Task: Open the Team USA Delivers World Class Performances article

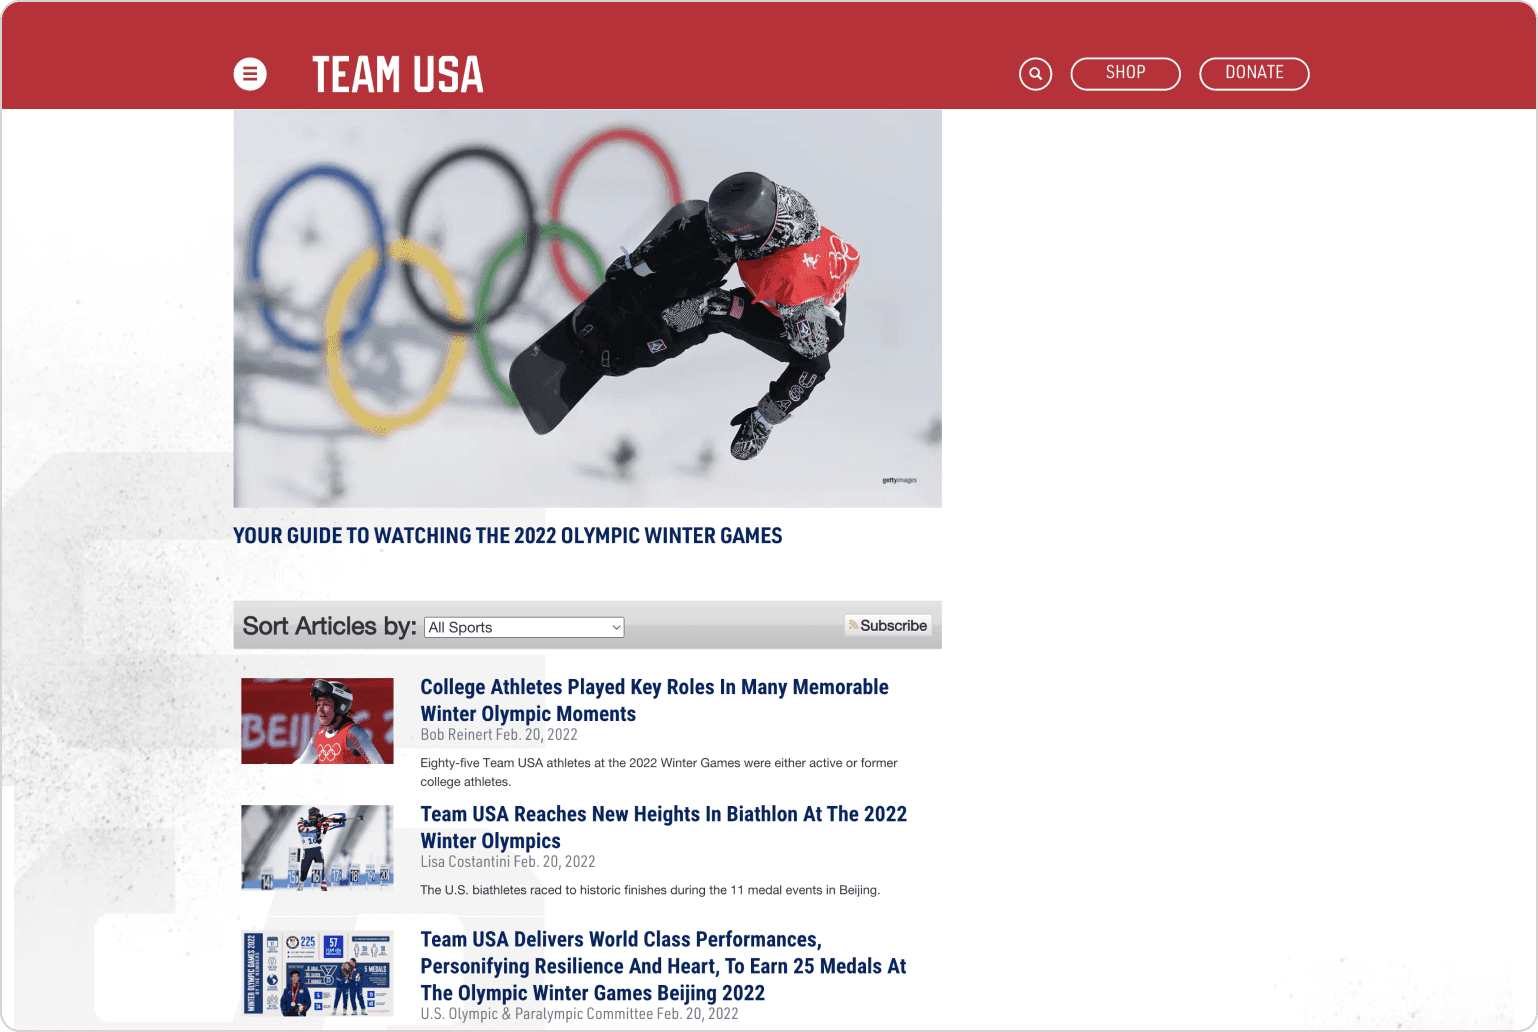Action: click(x=663, y=966)
